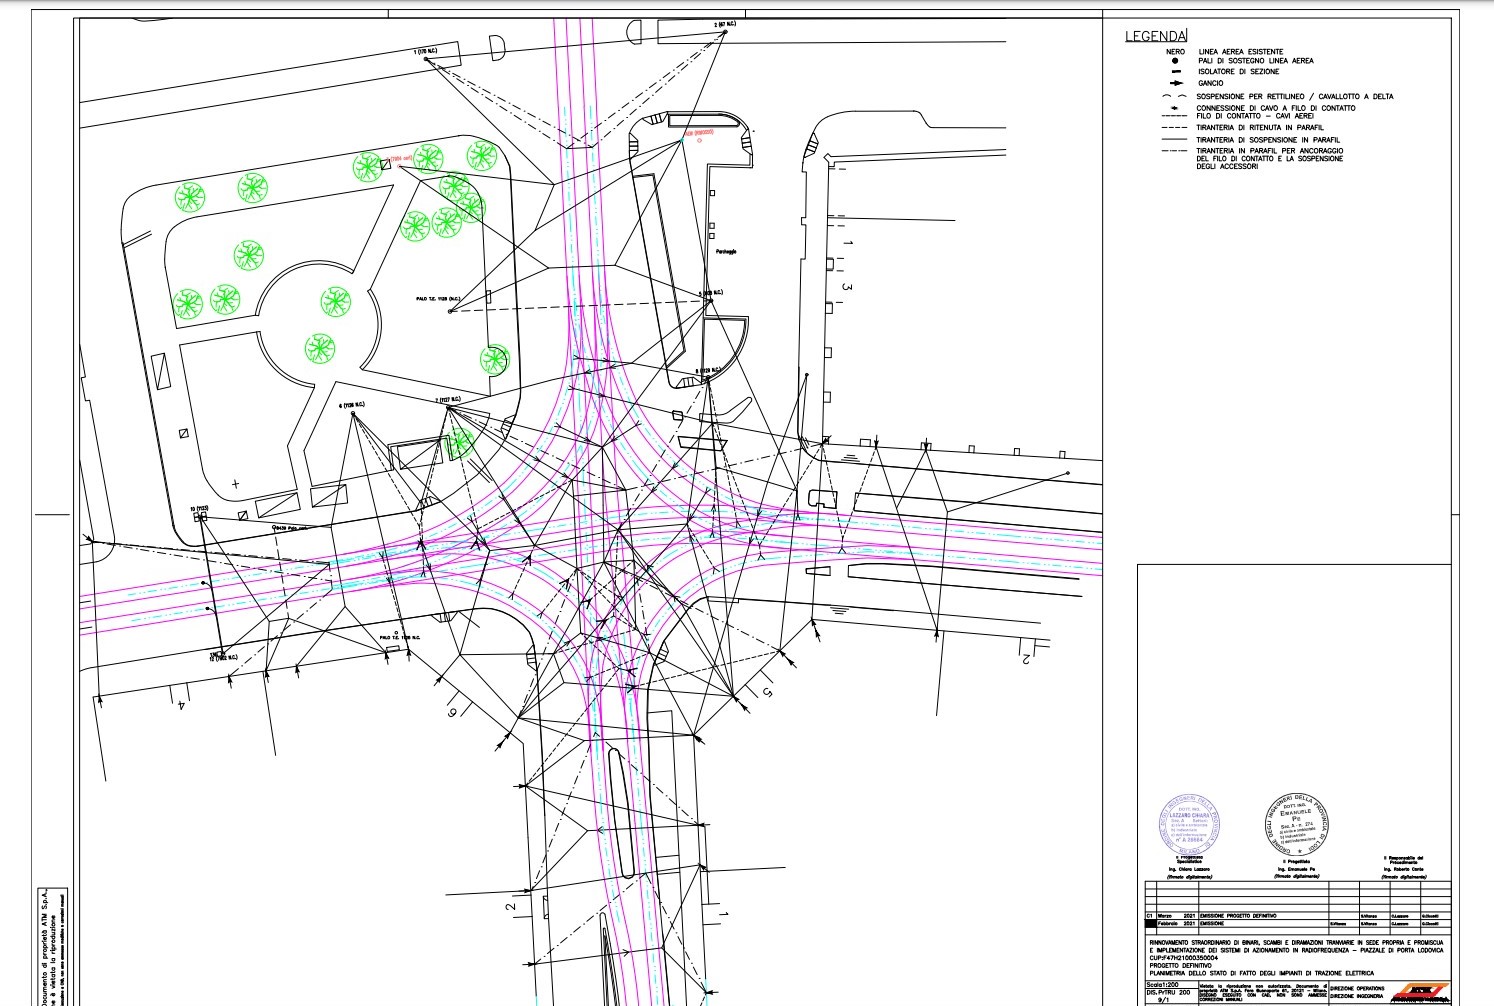
Task: Click the 'PALO T.E. 1128 (N.C.)' pole marker
Action: coord(451,311)
